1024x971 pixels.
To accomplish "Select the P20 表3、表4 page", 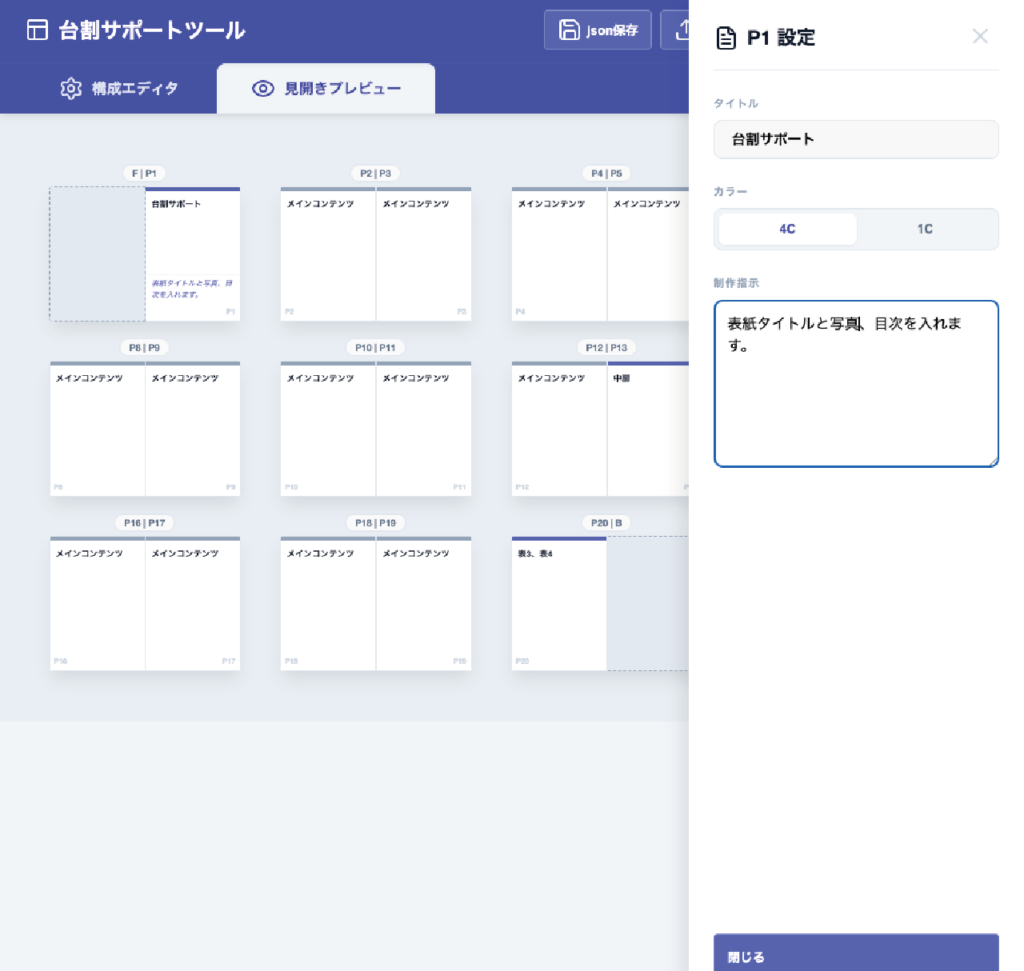I will click(x=559, y=604).
